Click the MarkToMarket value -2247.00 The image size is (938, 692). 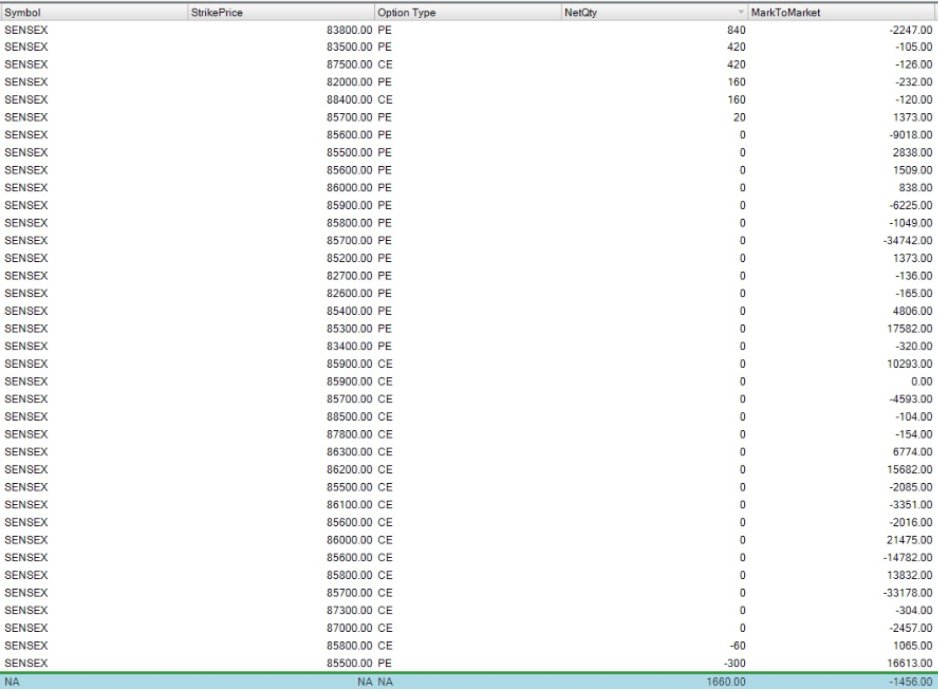(910, 30)
